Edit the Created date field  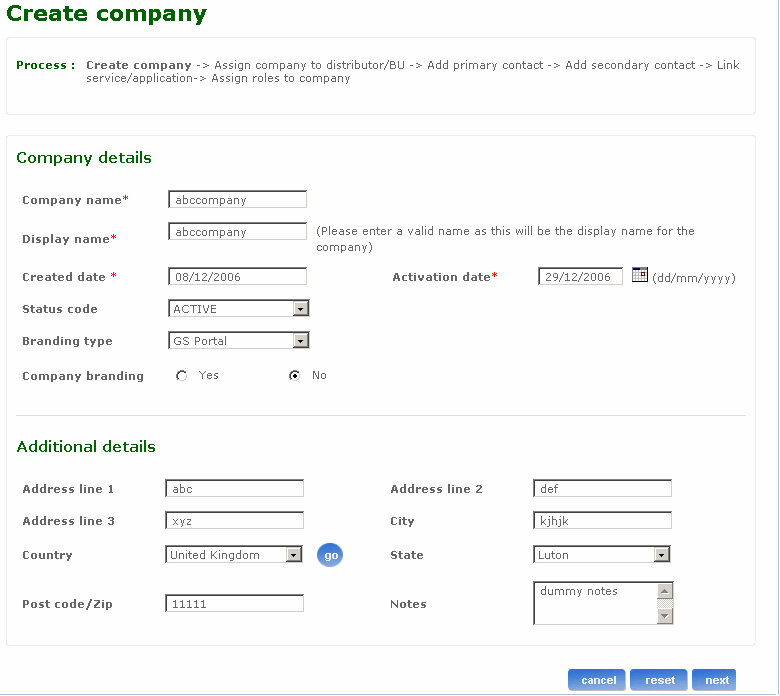(238, 277)
